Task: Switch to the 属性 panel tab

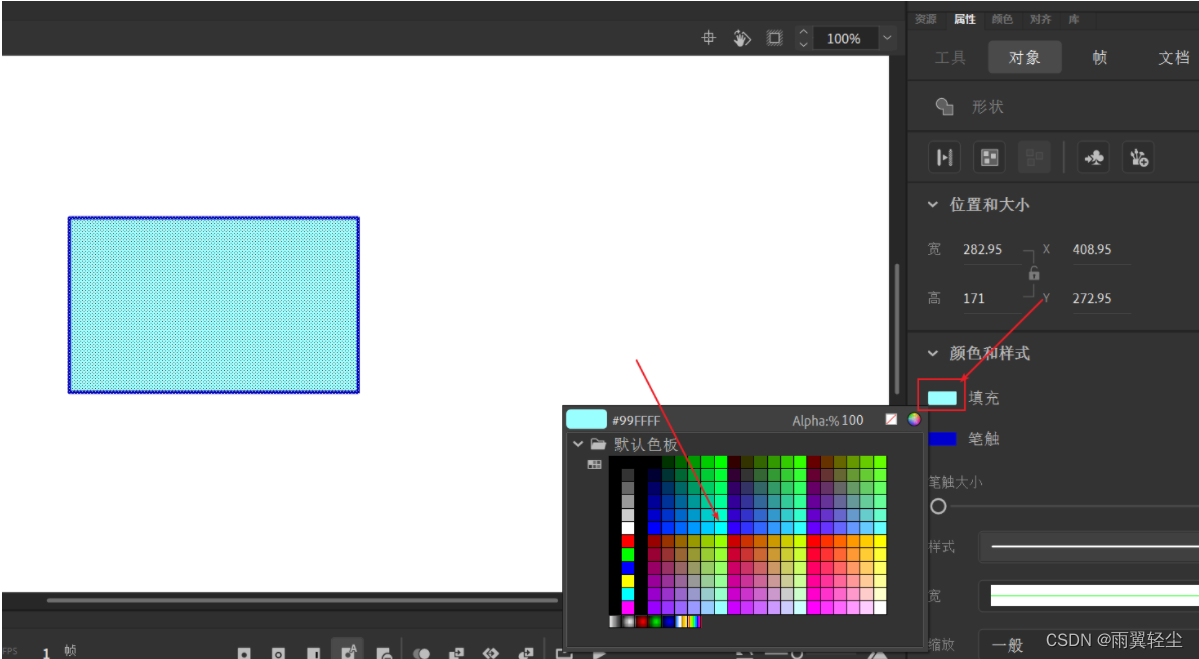Action: tap(964, 19)
